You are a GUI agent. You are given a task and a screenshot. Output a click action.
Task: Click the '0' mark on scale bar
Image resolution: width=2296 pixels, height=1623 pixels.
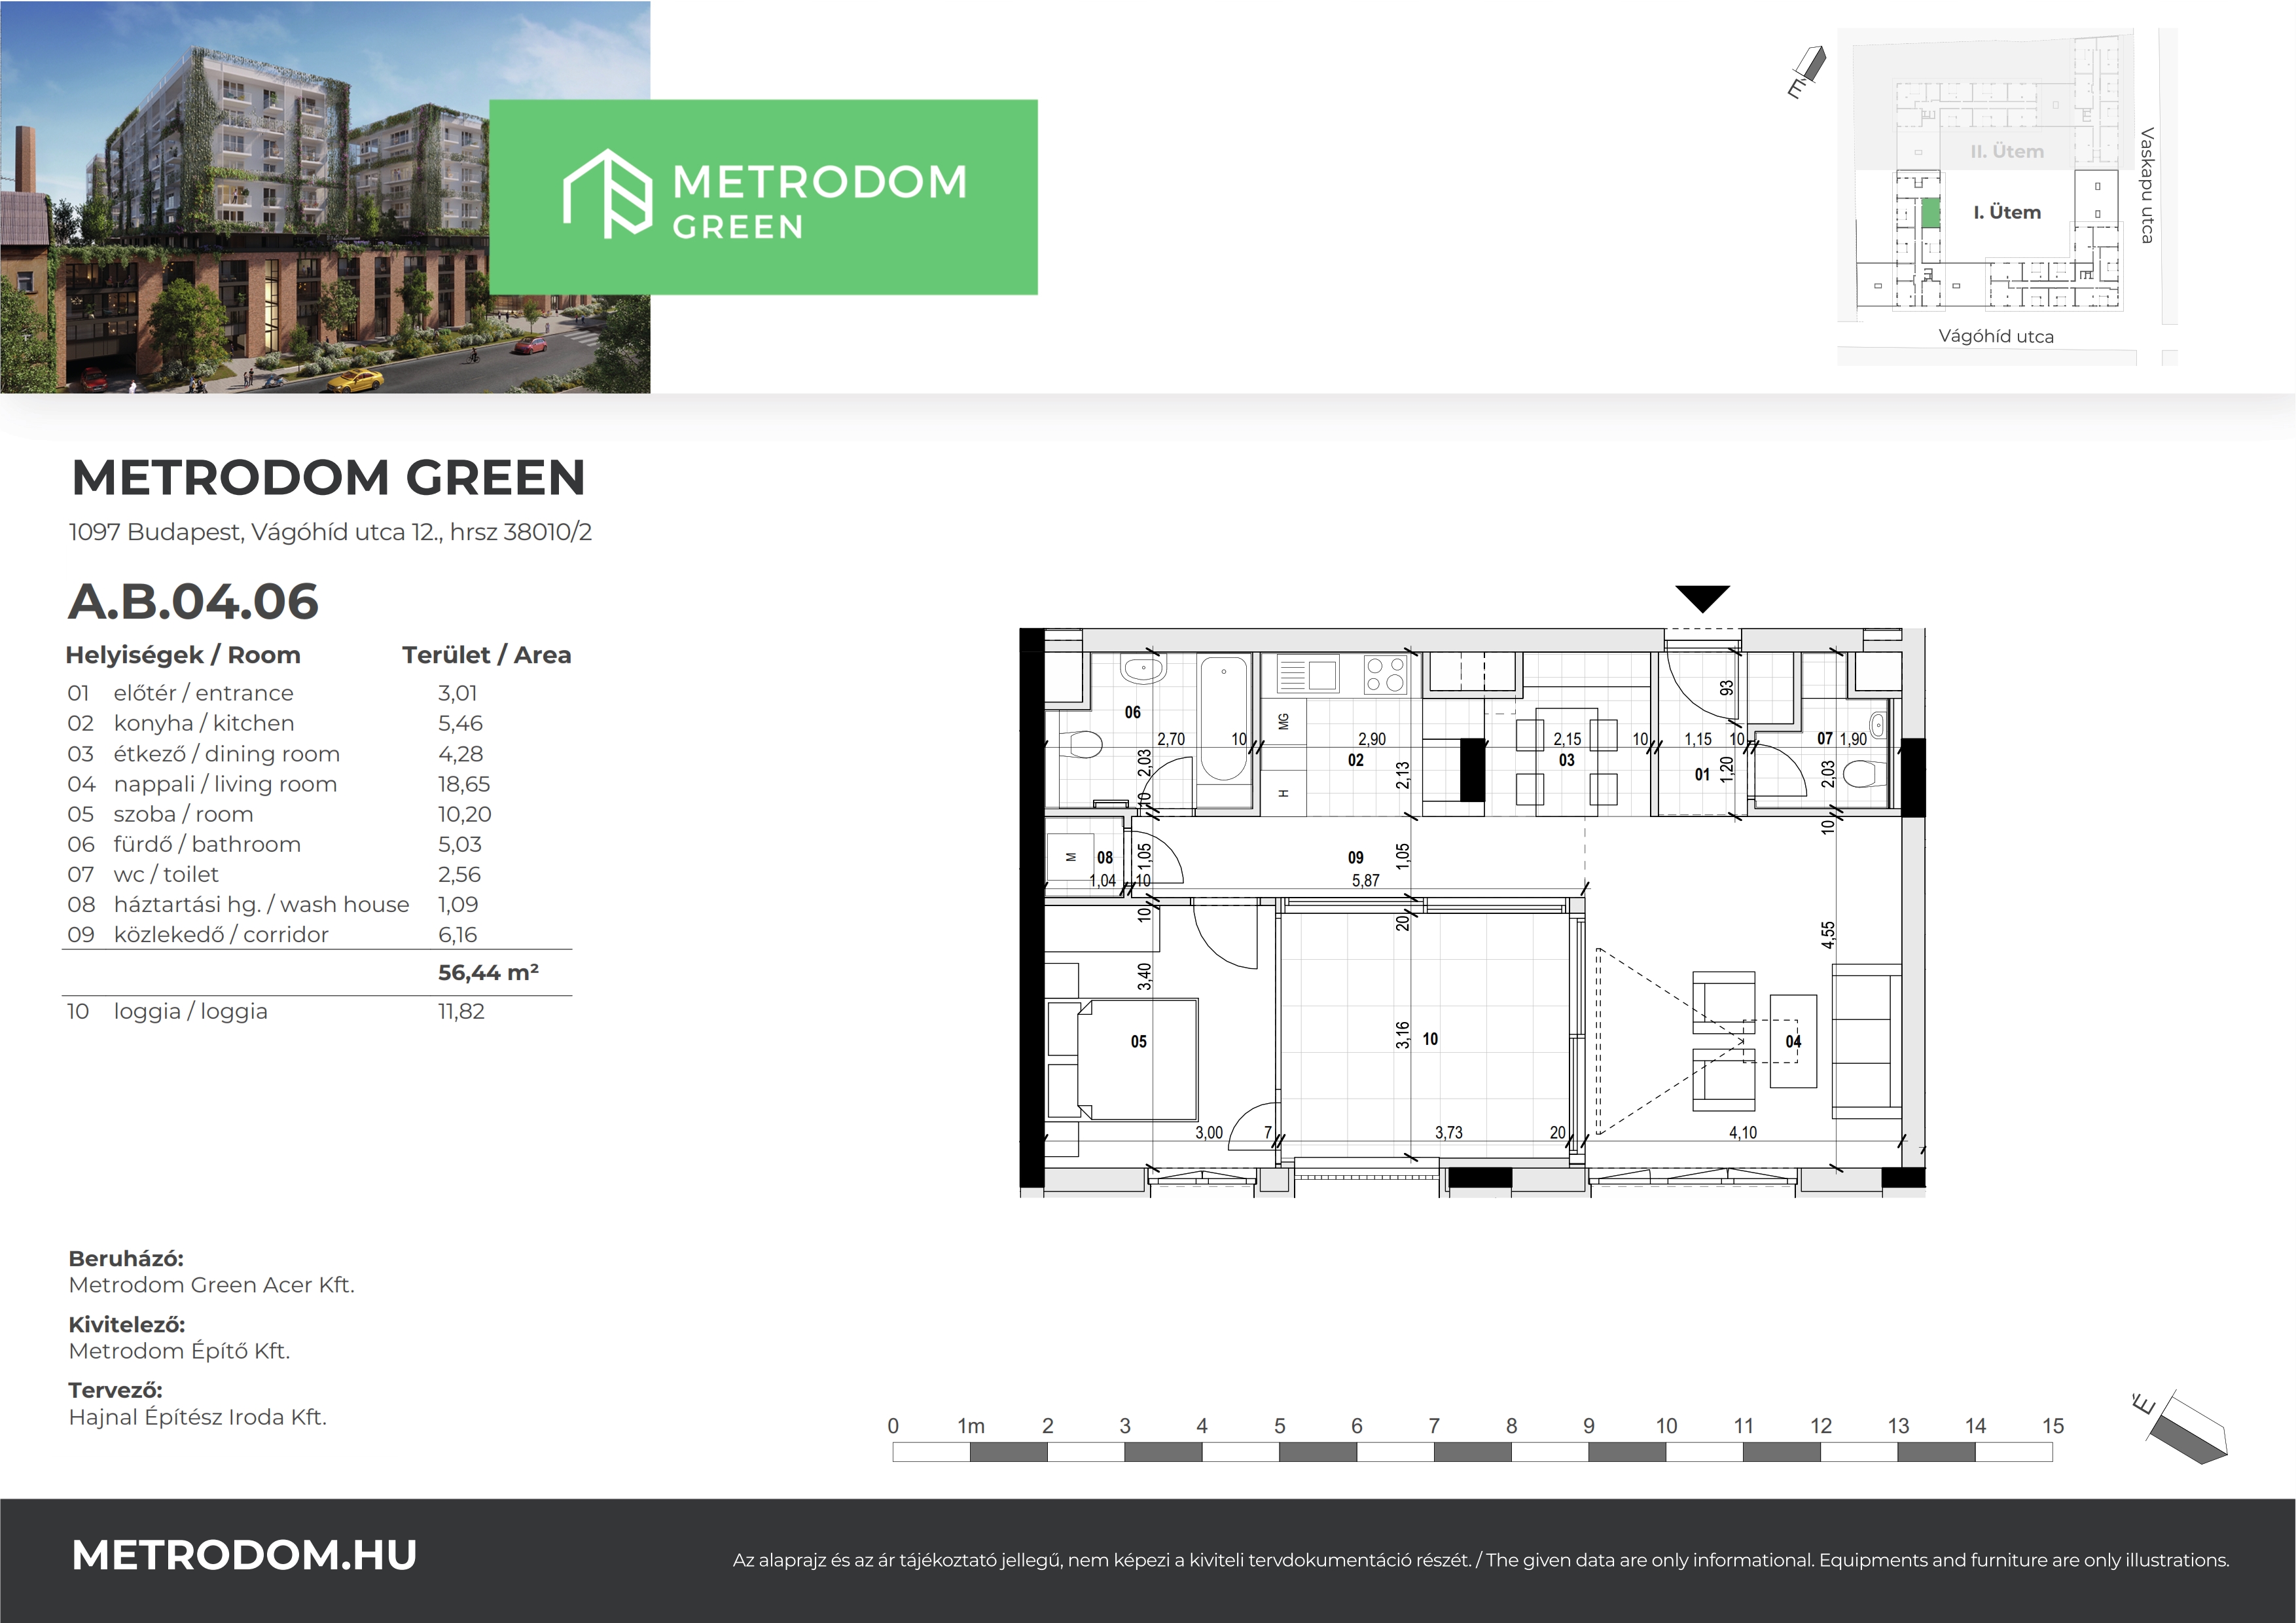893,1426
